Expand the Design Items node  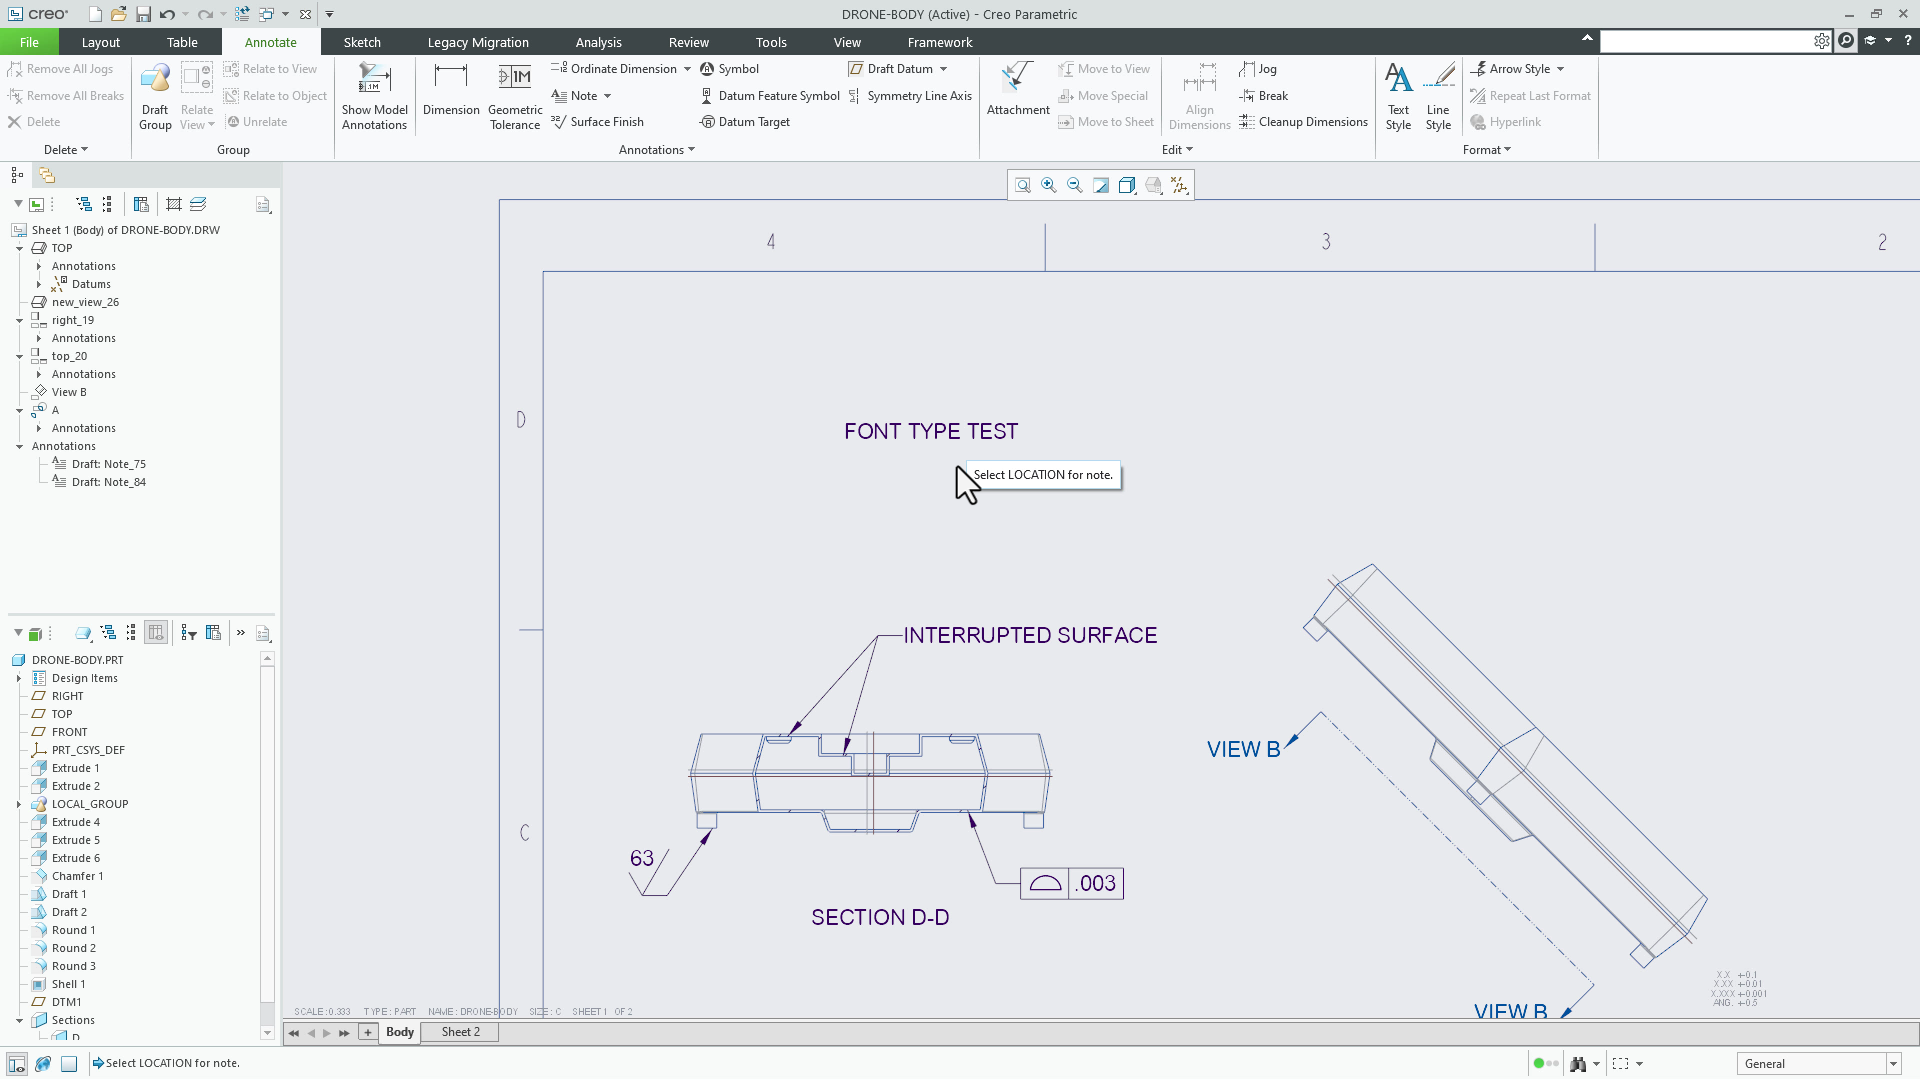[19, 679]
